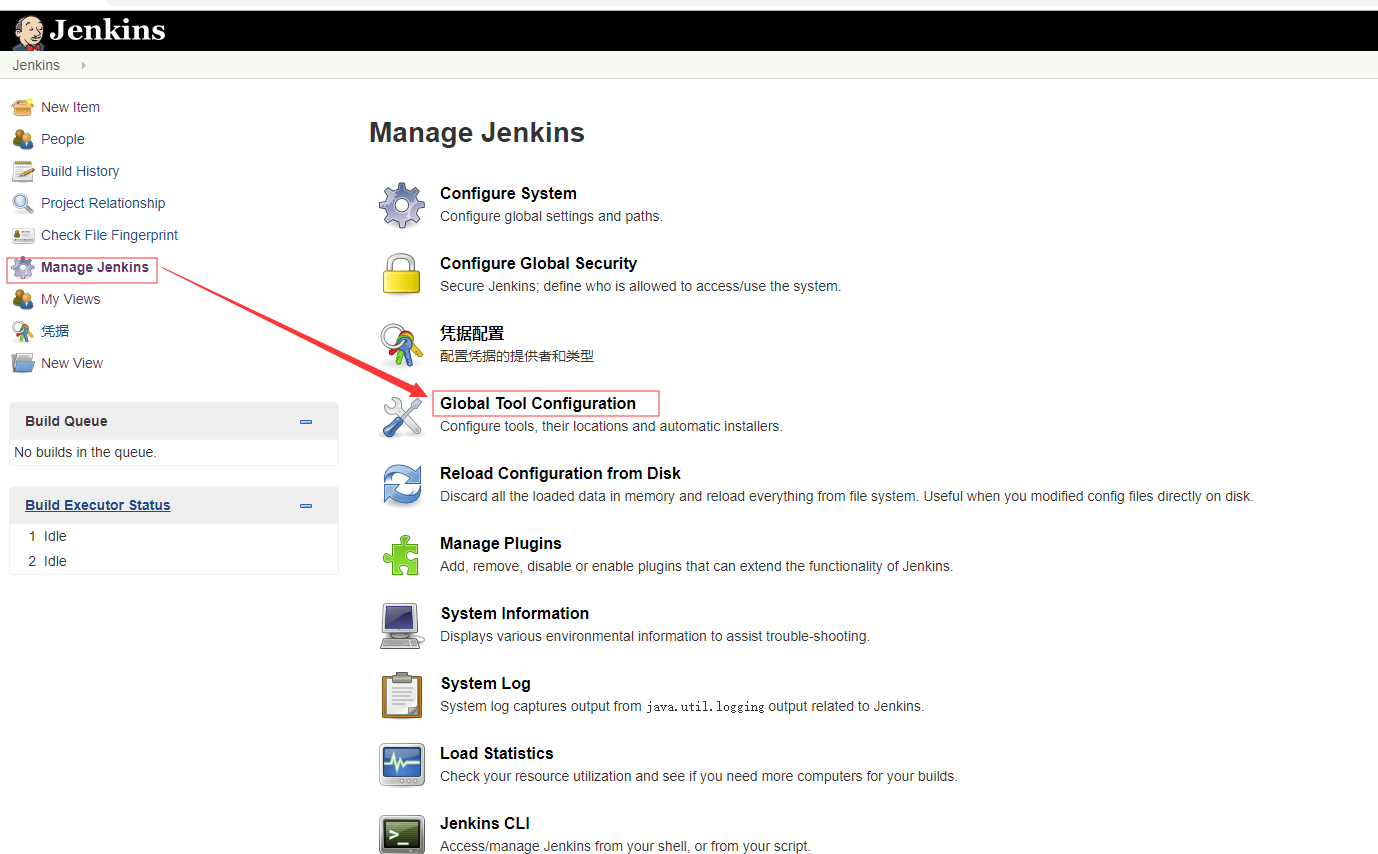Click the Configure System gear icon
The image size is (1378, 854).
tap(402, 205)
